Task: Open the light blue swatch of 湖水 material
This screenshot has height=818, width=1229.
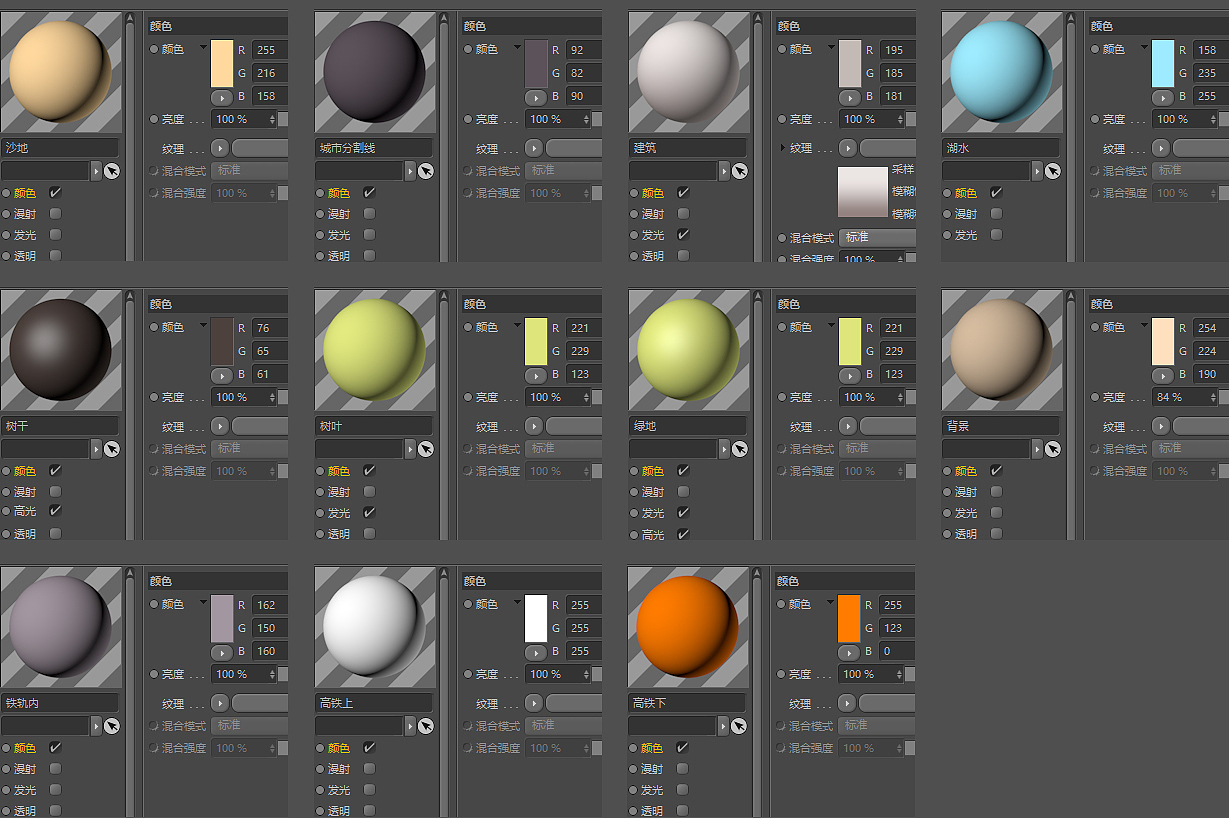Action: click(1163, 63)
